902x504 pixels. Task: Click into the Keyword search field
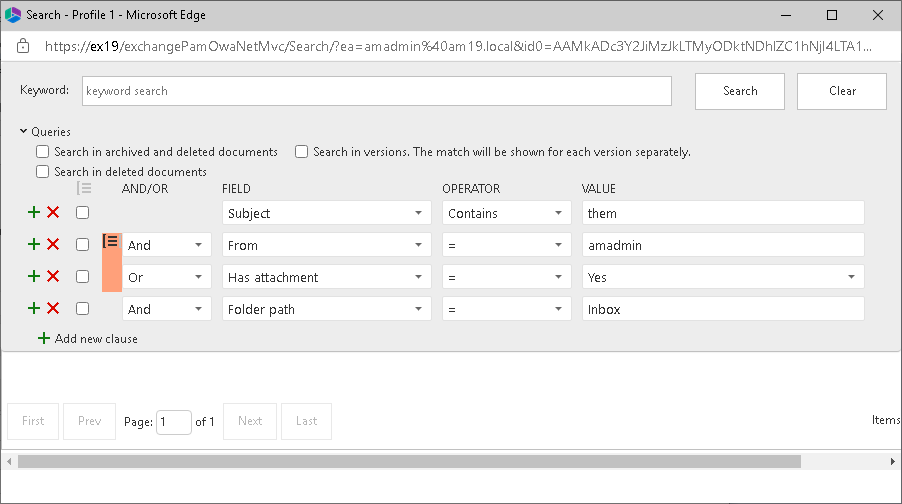click(376, 91)
